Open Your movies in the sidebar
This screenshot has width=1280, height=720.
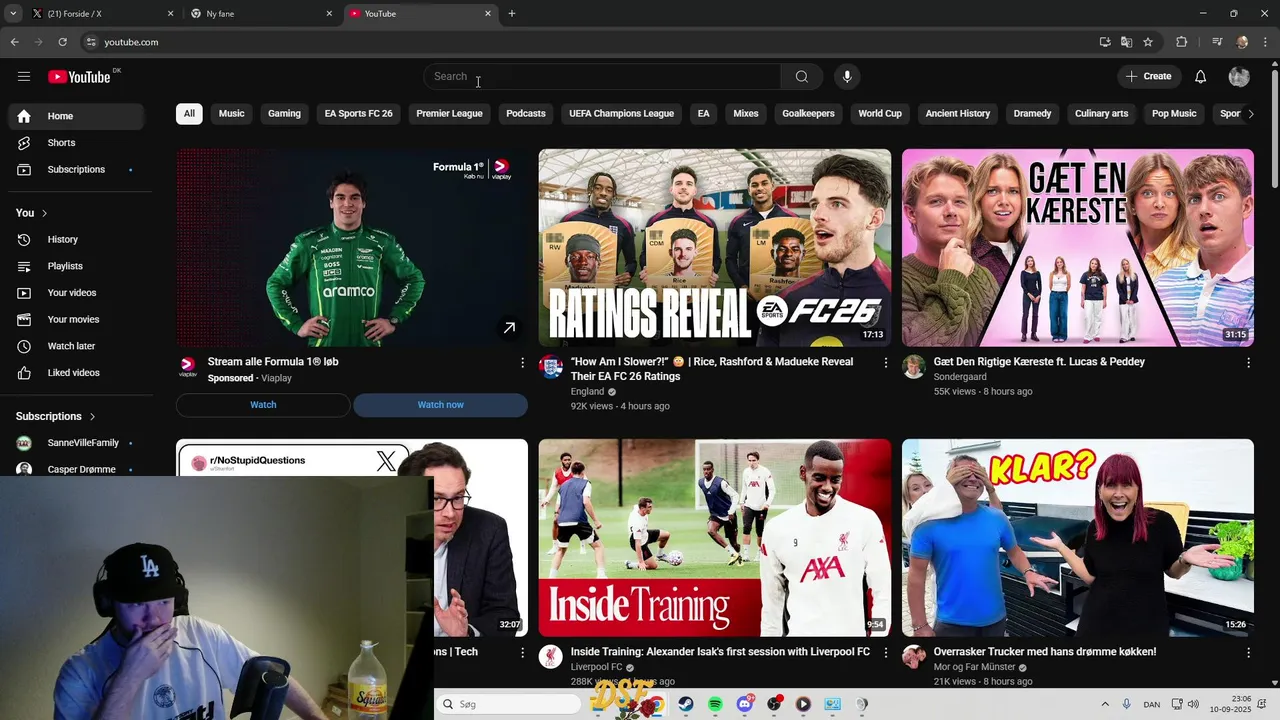click(x=76, y=320)
